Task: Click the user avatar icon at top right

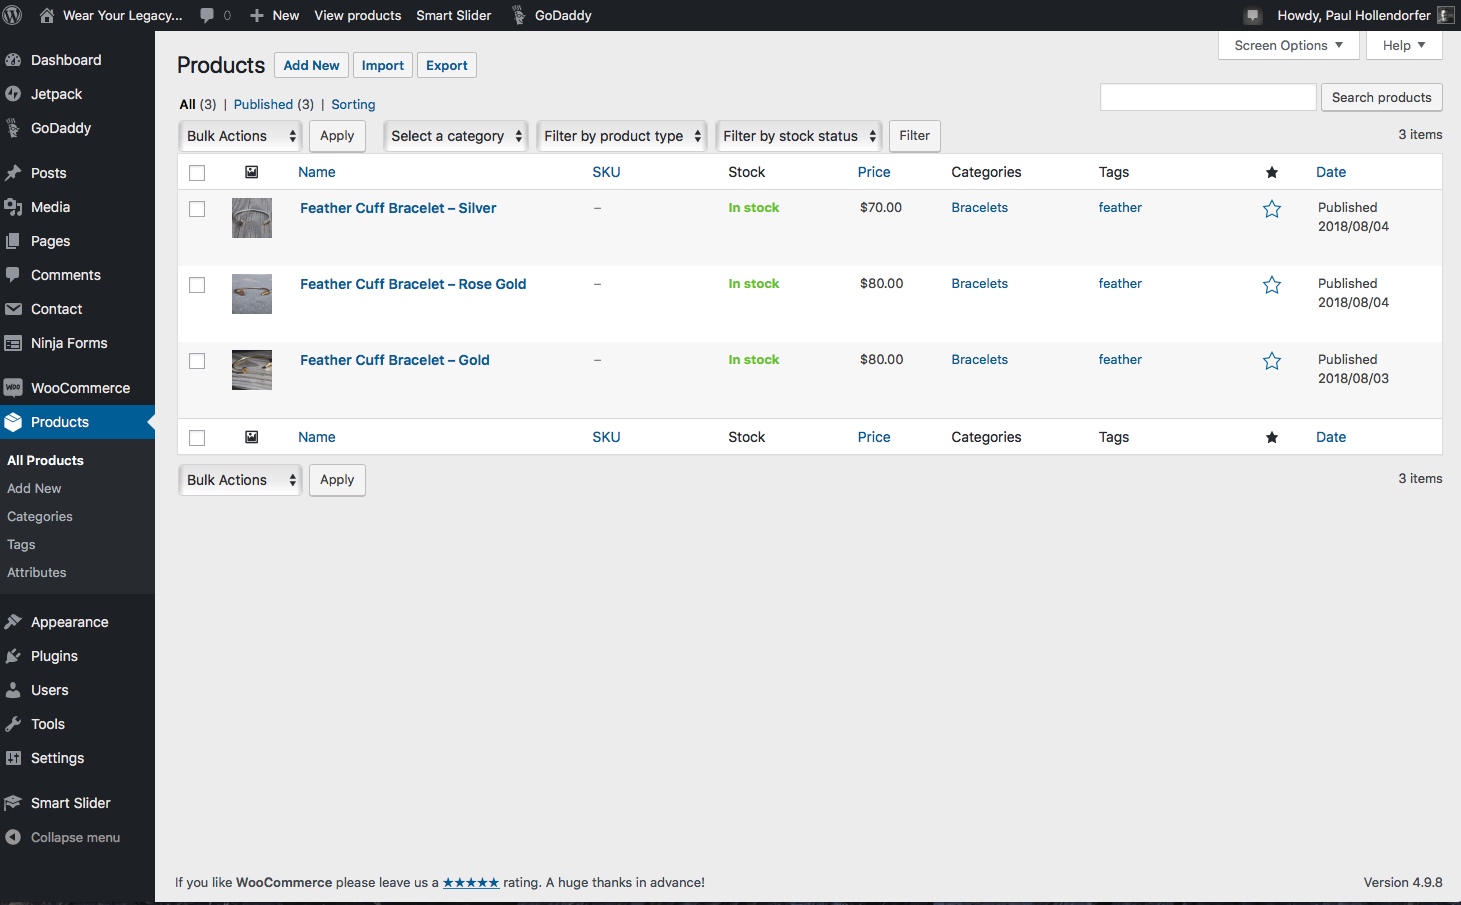Action: pyautogui.click(x=1446, y=15)
